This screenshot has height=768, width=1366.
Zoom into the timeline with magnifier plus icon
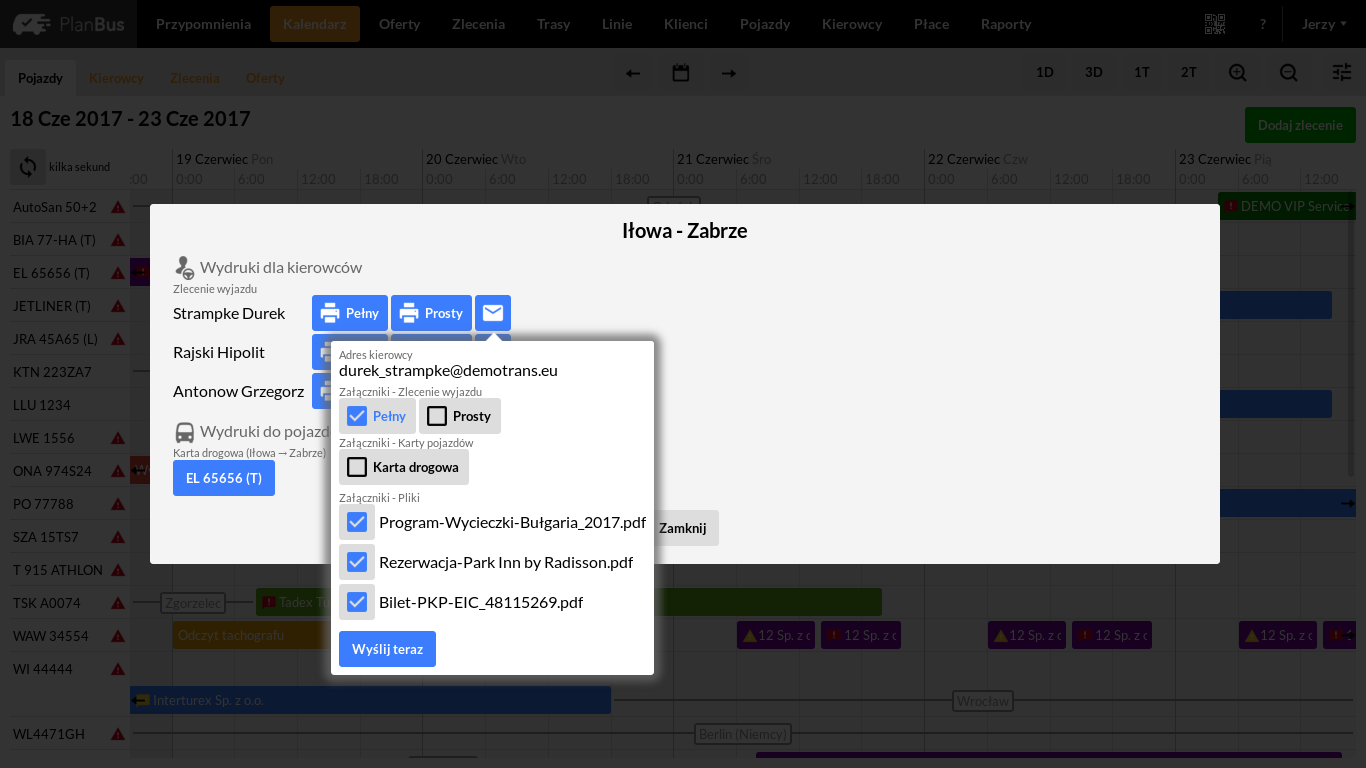(x=1237, y=72)
